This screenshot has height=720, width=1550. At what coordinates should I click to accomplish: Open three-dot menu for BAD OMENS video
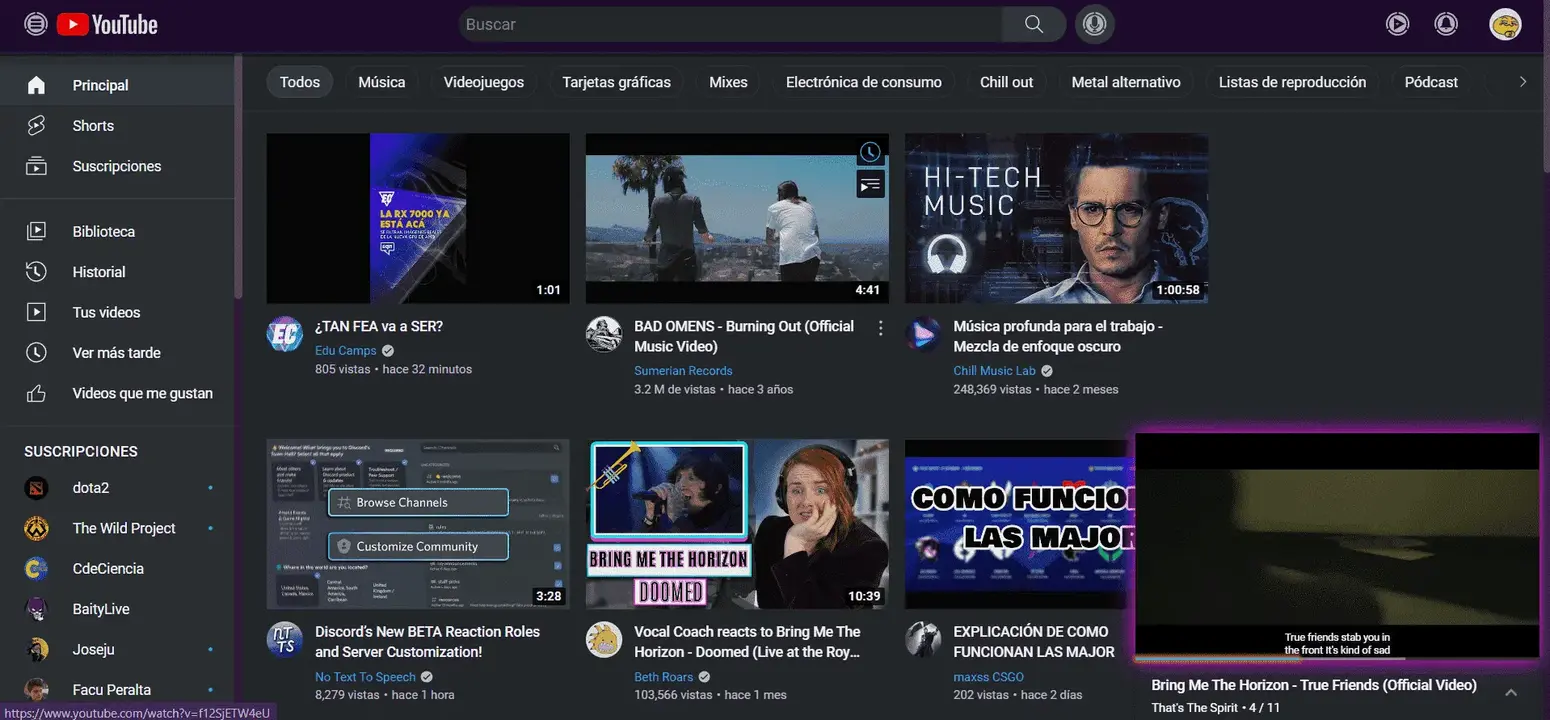881,328
